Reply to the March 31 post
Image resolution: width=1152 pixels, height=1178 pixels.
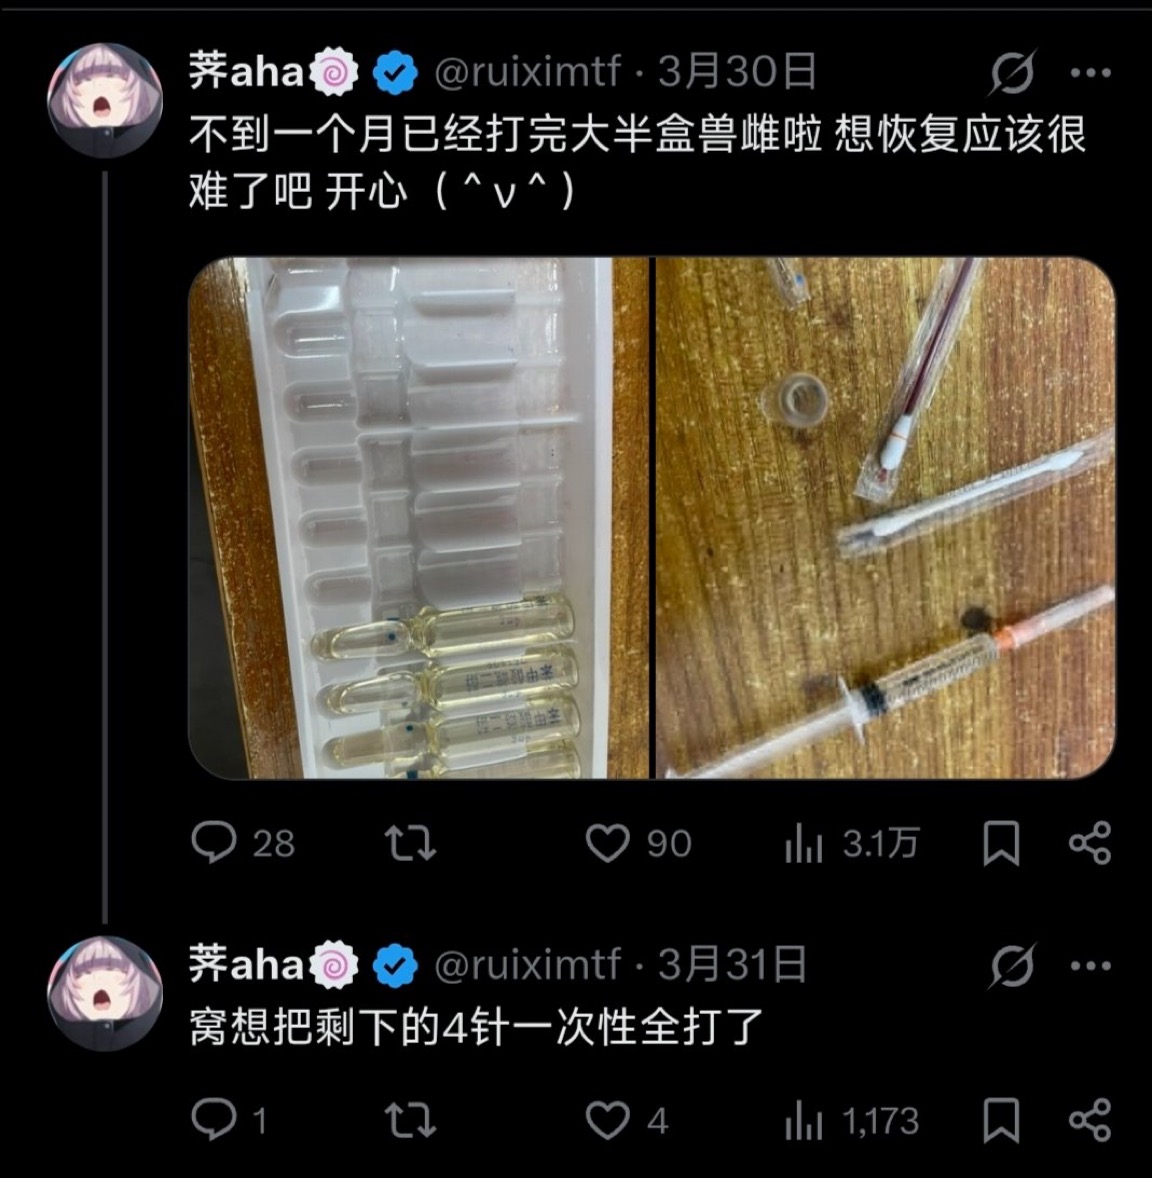214,1120
